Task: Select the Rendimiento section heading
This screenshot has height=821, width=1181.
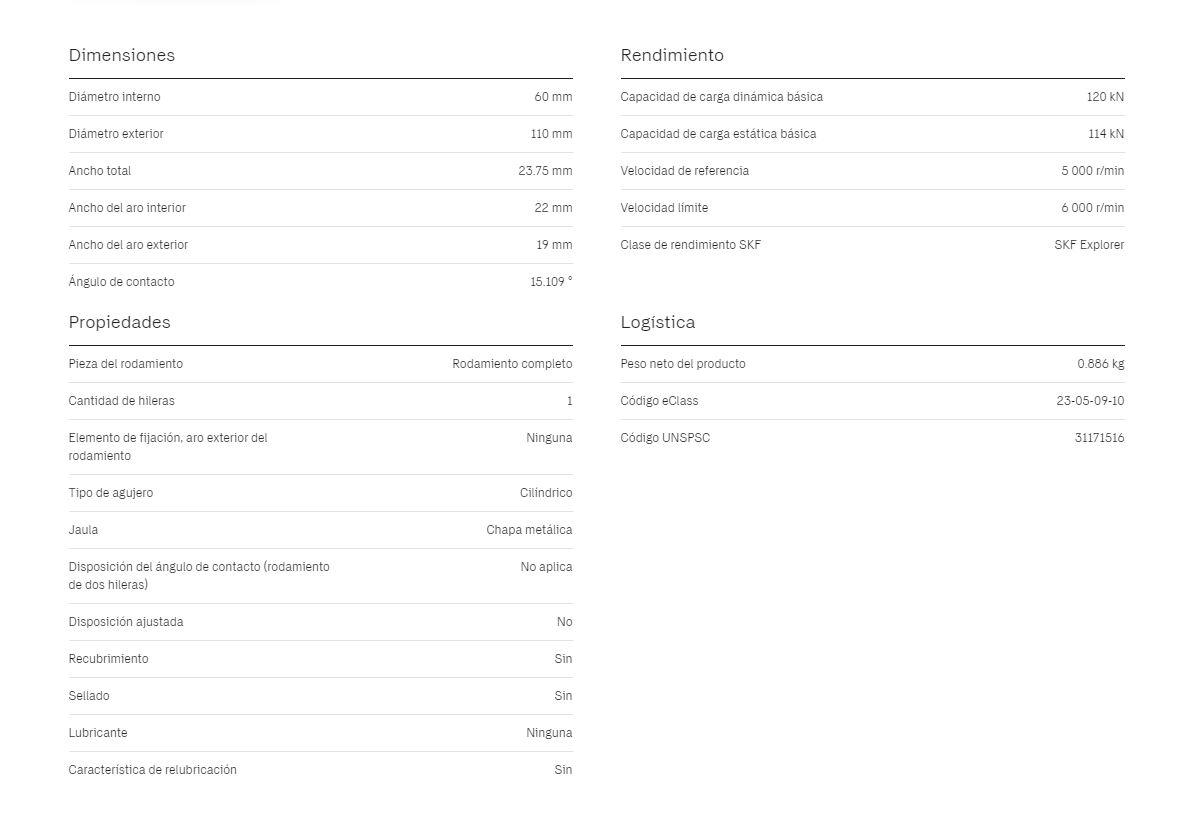Action: (x=672, y=55)
